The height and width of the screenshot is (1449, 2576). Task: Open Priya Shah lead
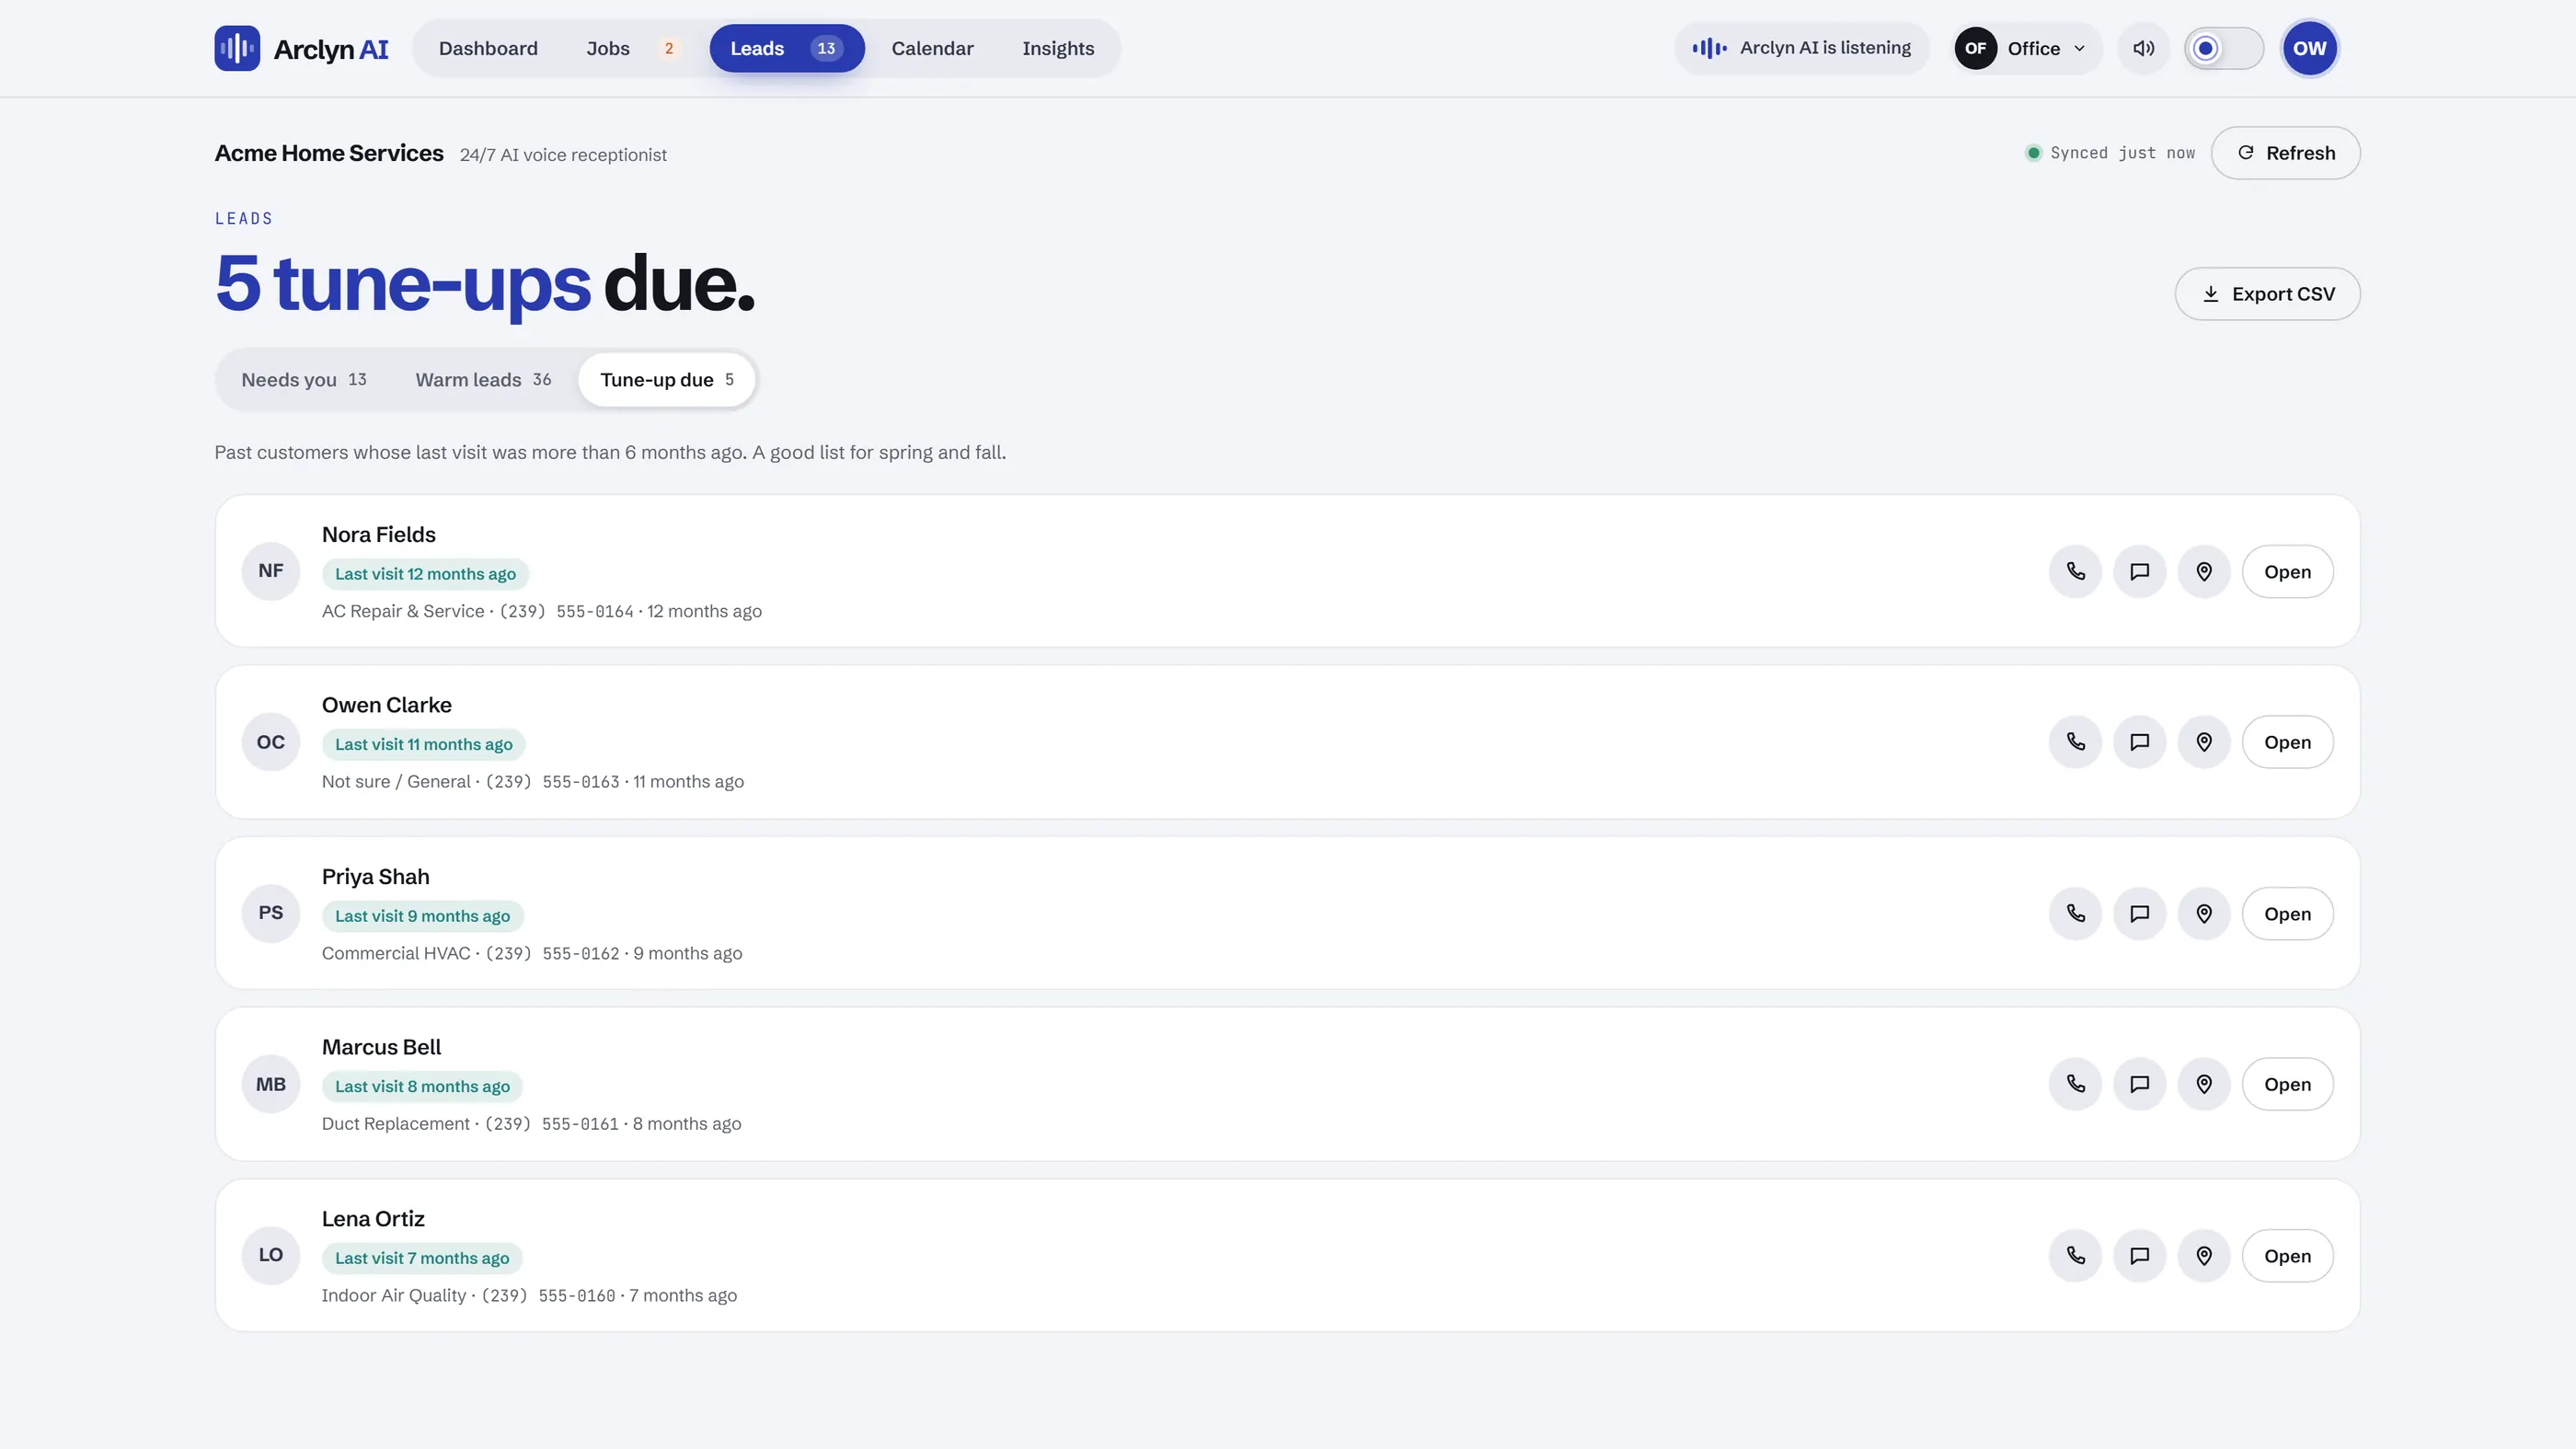pos(2287,913)
